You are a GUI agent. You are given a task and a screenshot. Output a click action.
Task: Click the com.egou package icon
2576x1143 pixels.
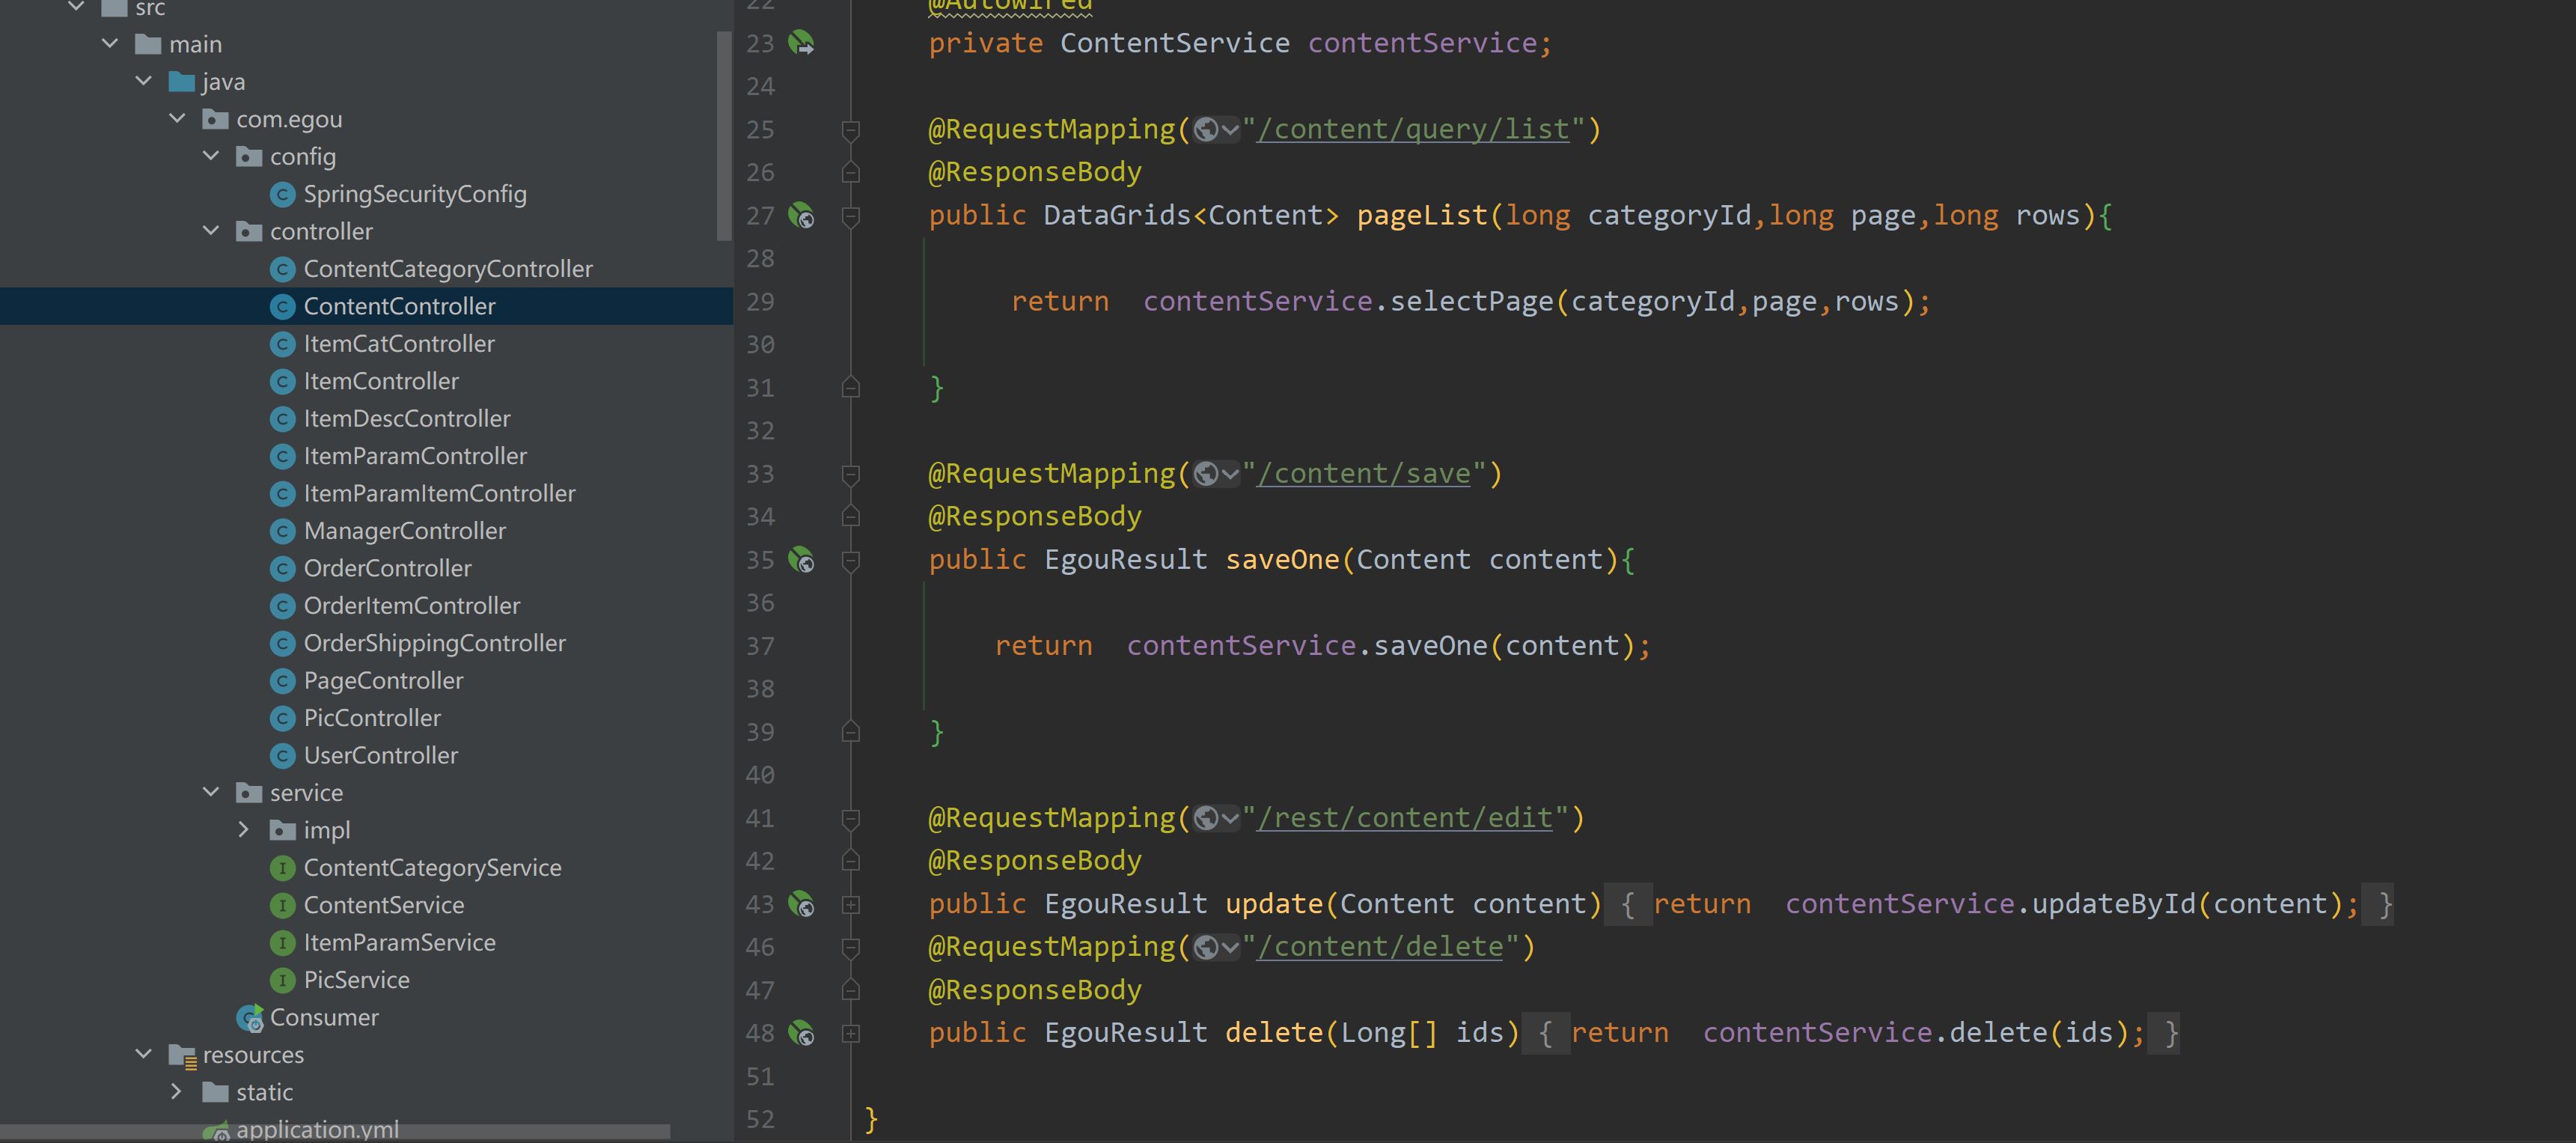tap(215, 119)
